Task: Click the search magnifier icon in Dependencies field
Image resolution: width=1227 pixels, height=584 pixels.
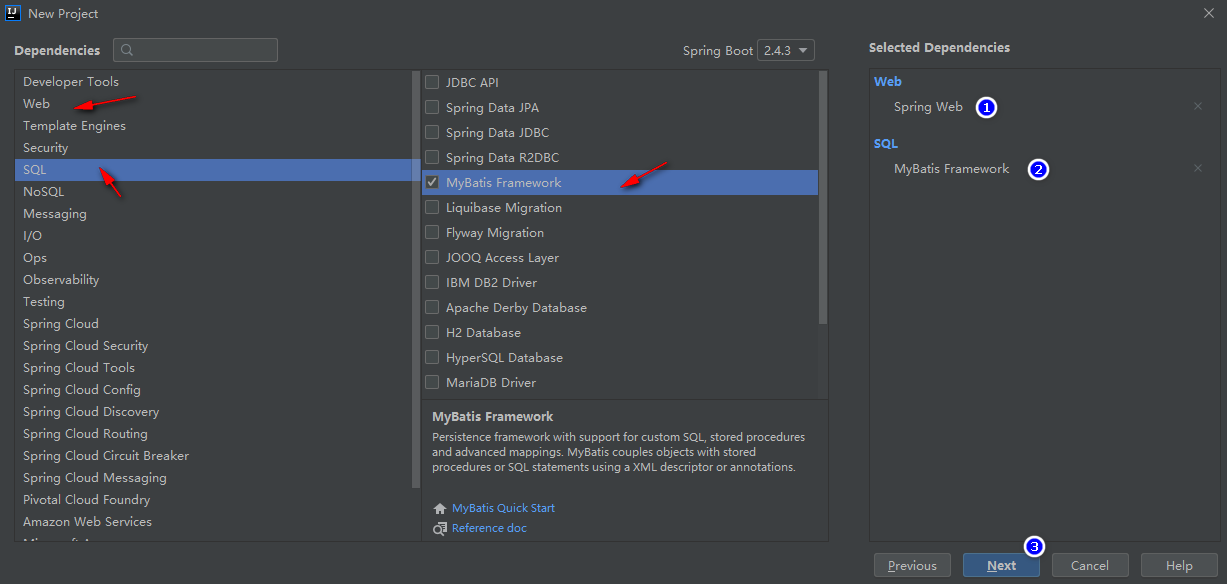Action: point(127,50)
